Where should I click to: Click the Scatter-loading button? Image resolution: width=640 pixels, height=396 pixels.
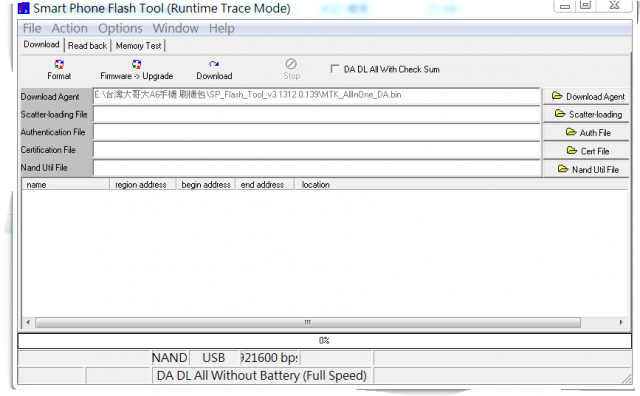point(586,114)
